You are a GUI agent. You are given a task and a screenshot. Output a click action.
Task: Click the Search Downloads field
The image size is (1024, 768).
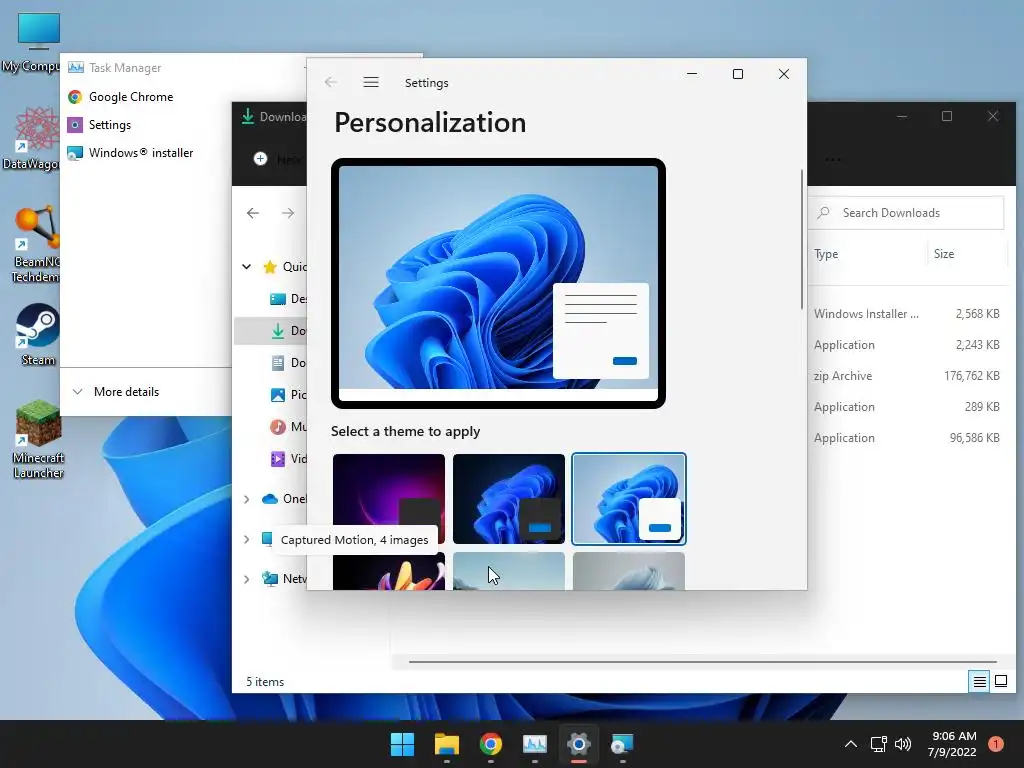coord(906,213)
